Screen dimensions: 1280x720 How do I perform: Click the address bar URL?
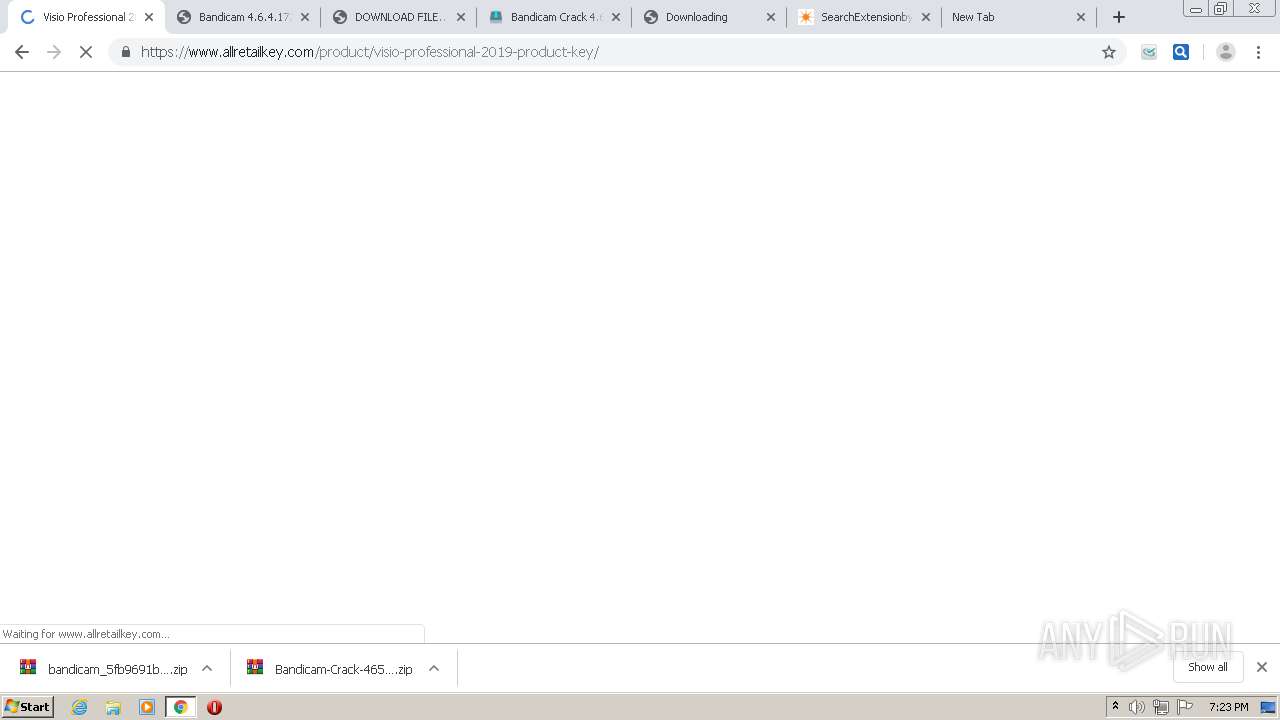(x=370, y=52)
